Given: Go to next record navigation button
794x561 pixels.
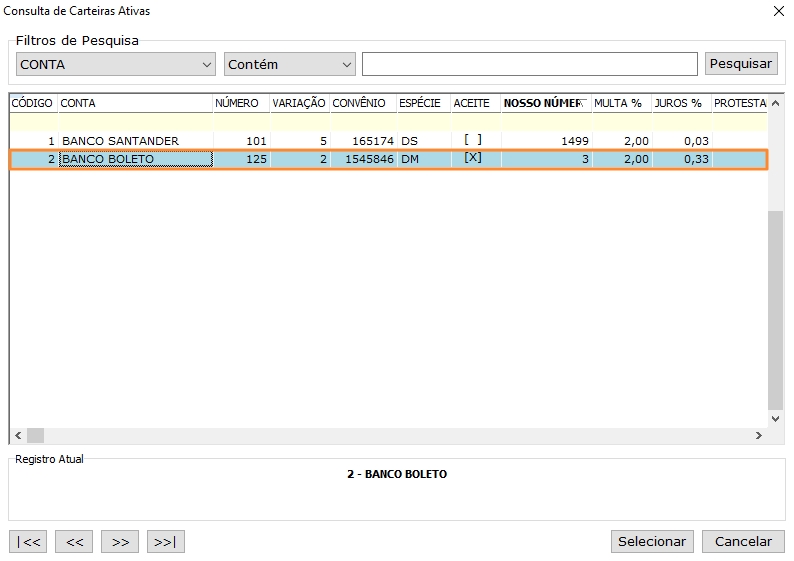Looking at the screenshot, I should (x=120, y=541).
